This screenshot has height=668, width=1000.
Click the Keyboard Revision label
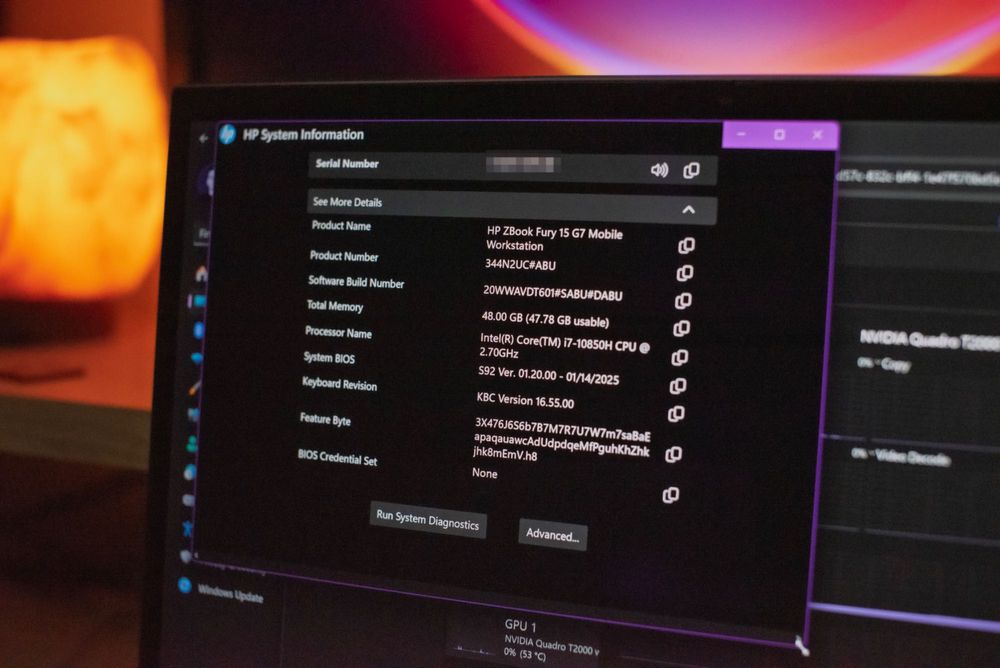pos(339,383)
